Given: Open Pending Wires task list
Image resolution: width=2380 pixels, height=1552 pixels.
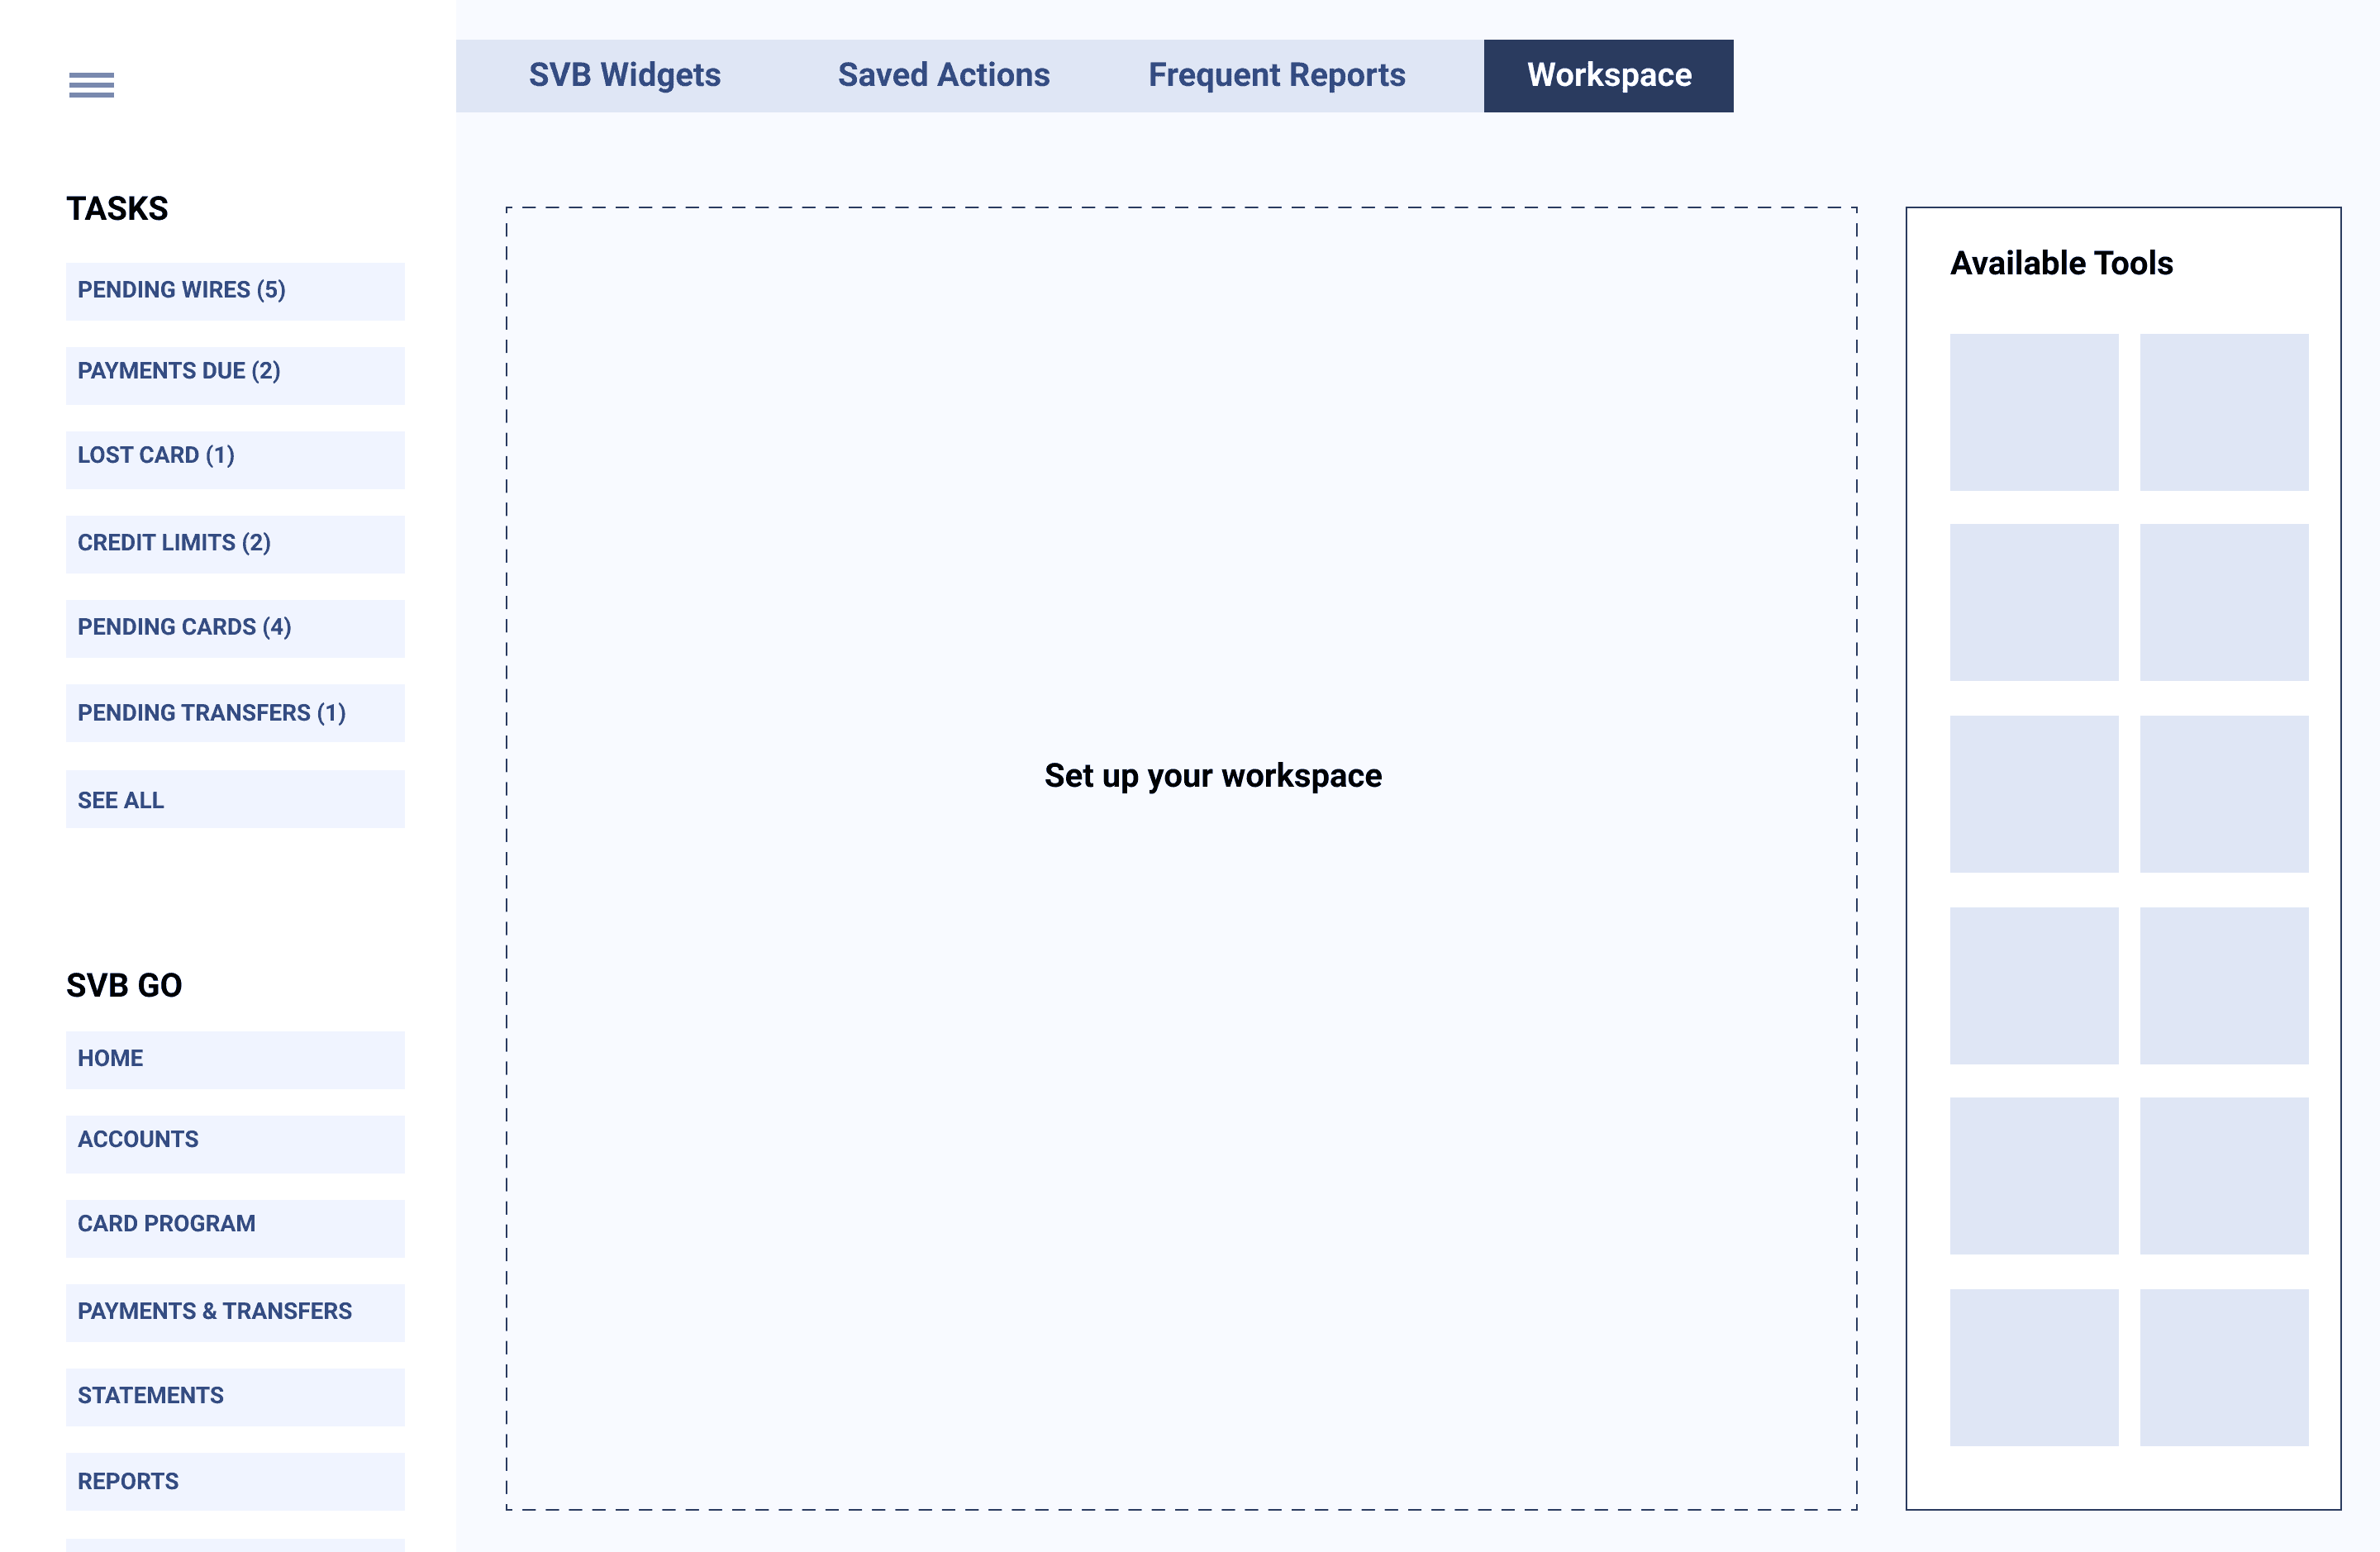Looking at the screenshot, I should (x=235, y=289).
